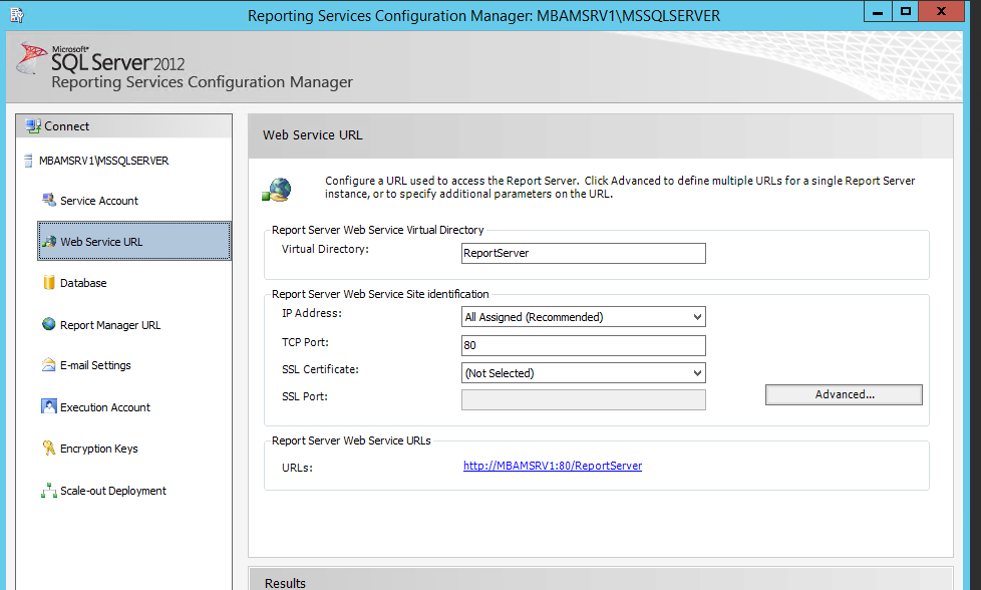Click the 'Virtual Directory:' label

click(x=325, y=249)
